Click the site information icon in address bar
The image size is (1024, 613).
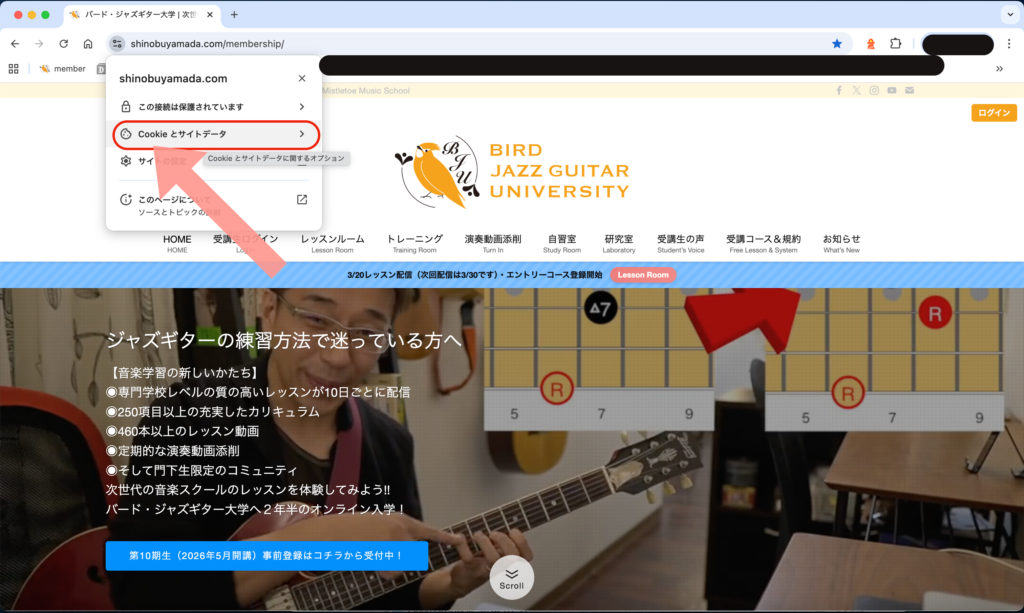(117, 44)
